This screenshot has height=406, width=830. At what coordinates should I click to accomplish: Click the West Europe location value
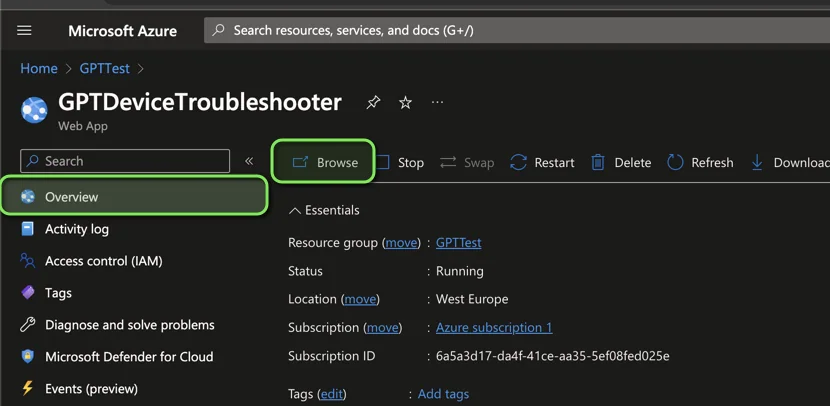472,299
